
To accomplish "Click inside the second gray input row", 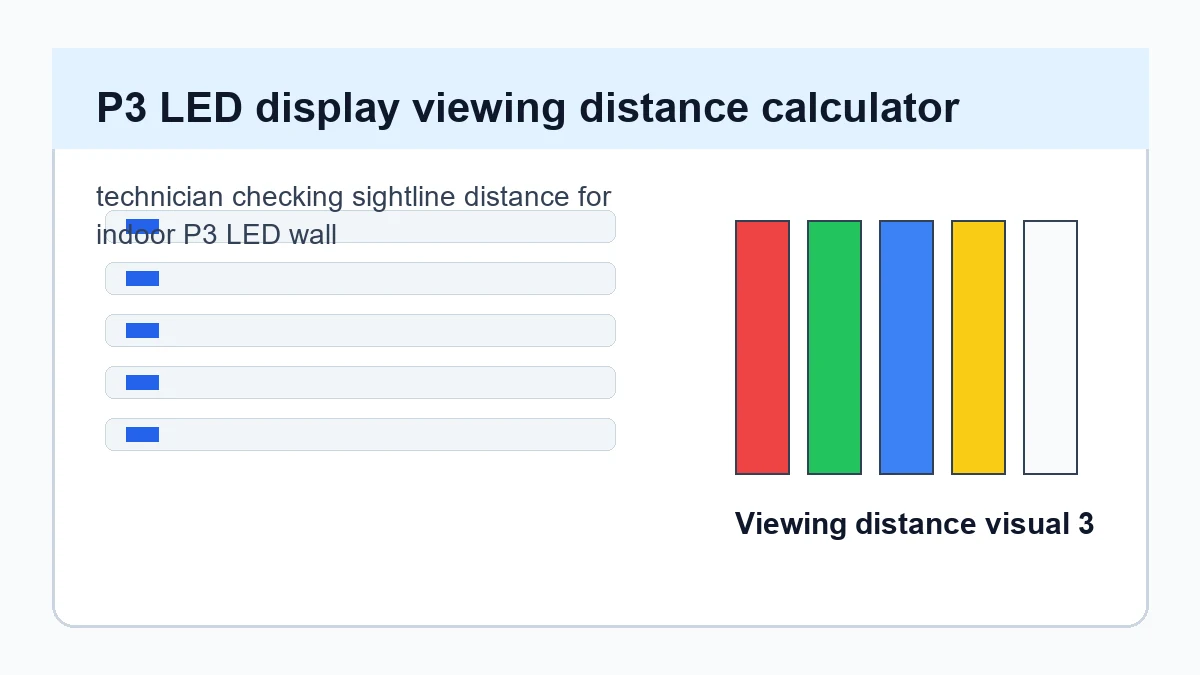I will click(x=360, y=278).
